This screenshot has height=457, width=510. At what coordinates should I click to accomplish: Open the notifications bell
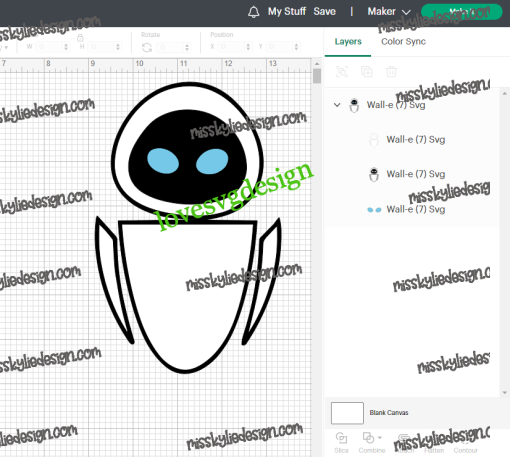click(253, 12)
